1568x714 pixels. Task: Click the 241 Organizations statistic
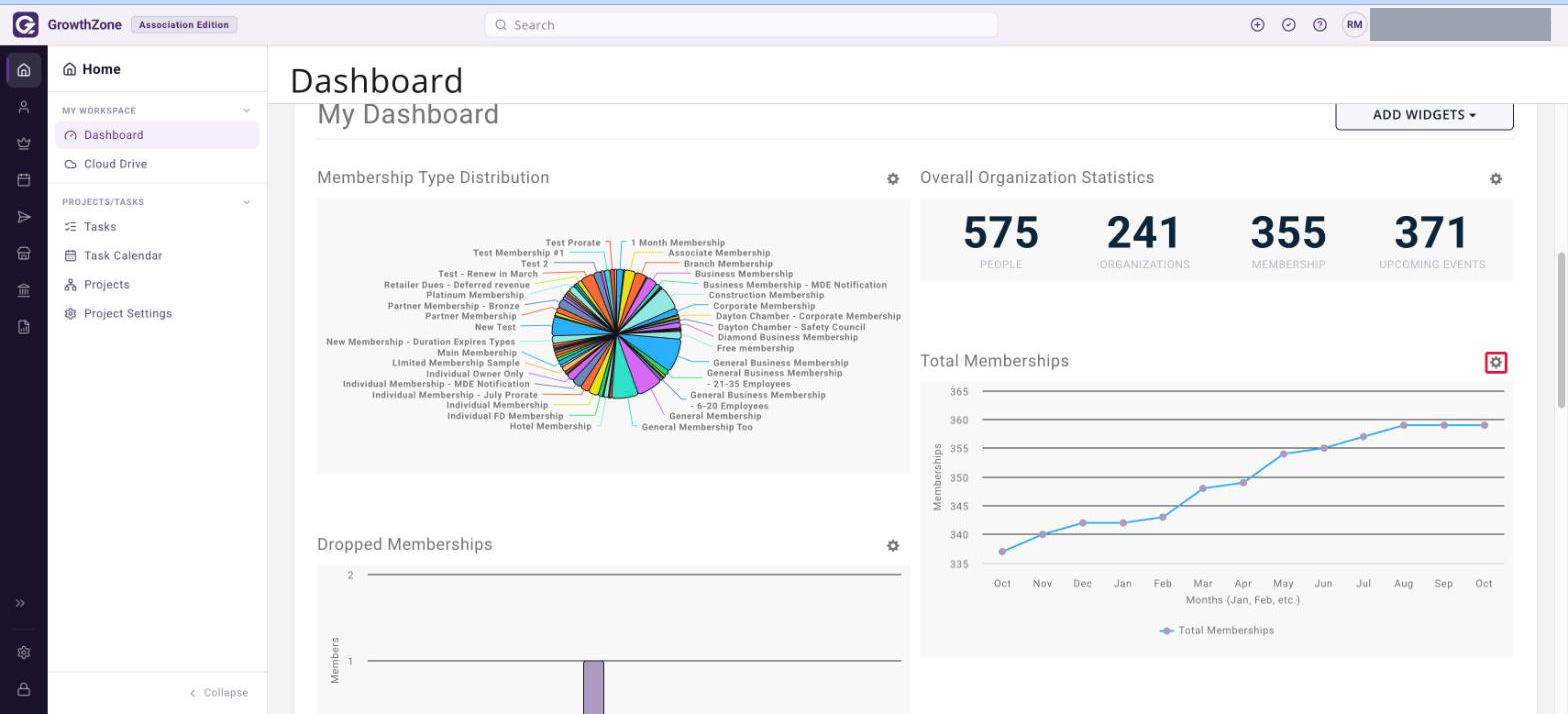point(1145,241)
